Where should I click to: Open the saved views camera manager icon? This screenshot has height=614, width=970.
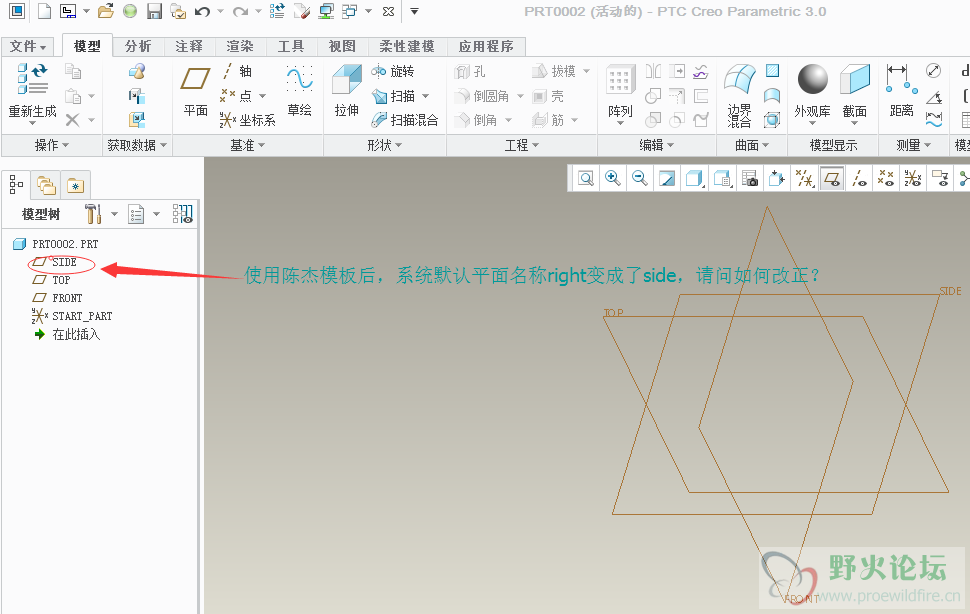coord(750,179)
